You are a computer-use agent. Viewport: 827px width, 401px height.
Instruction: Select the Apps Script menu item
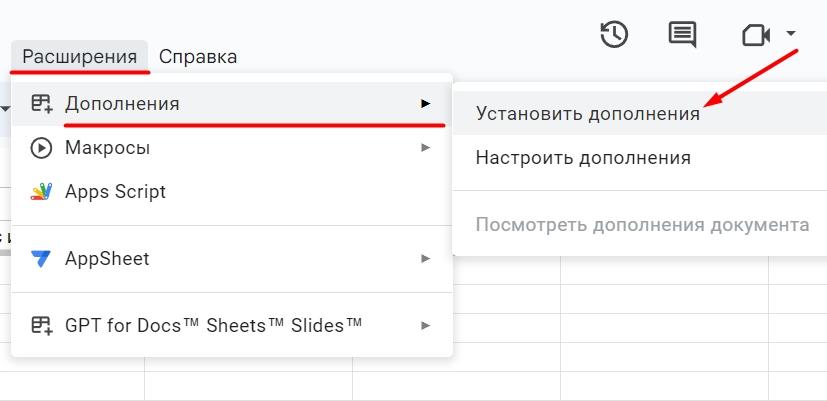115,191
